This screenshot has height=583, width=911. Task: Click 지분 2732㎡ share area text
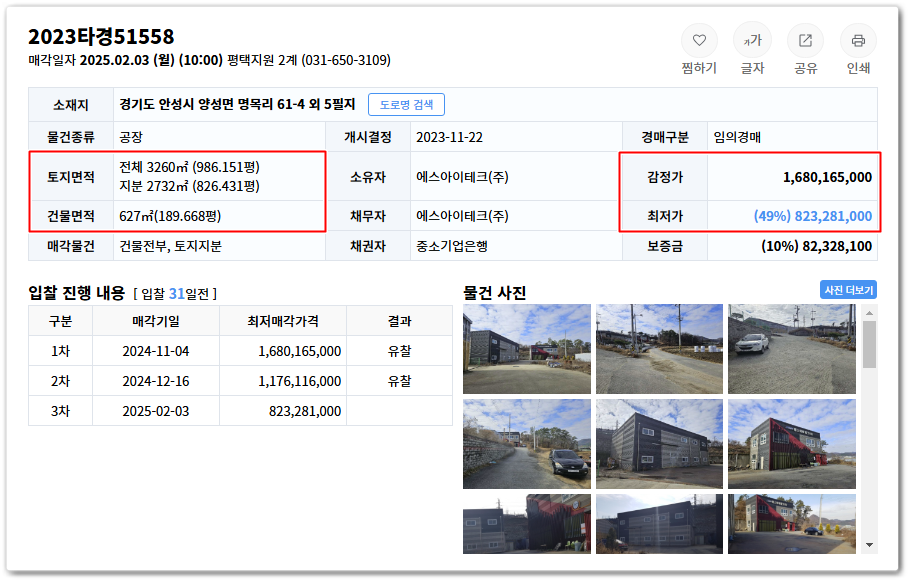(189, 186)
